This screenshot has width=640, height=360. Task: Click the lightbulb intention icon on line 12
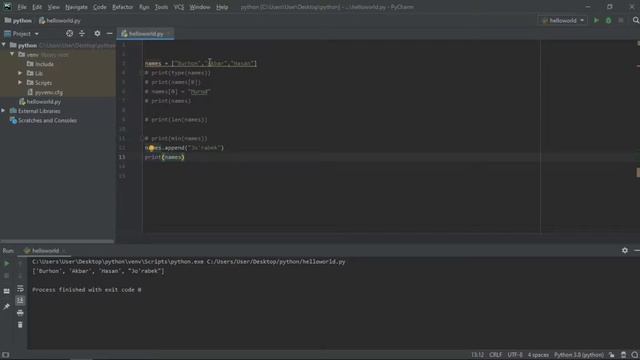[151, 148]
